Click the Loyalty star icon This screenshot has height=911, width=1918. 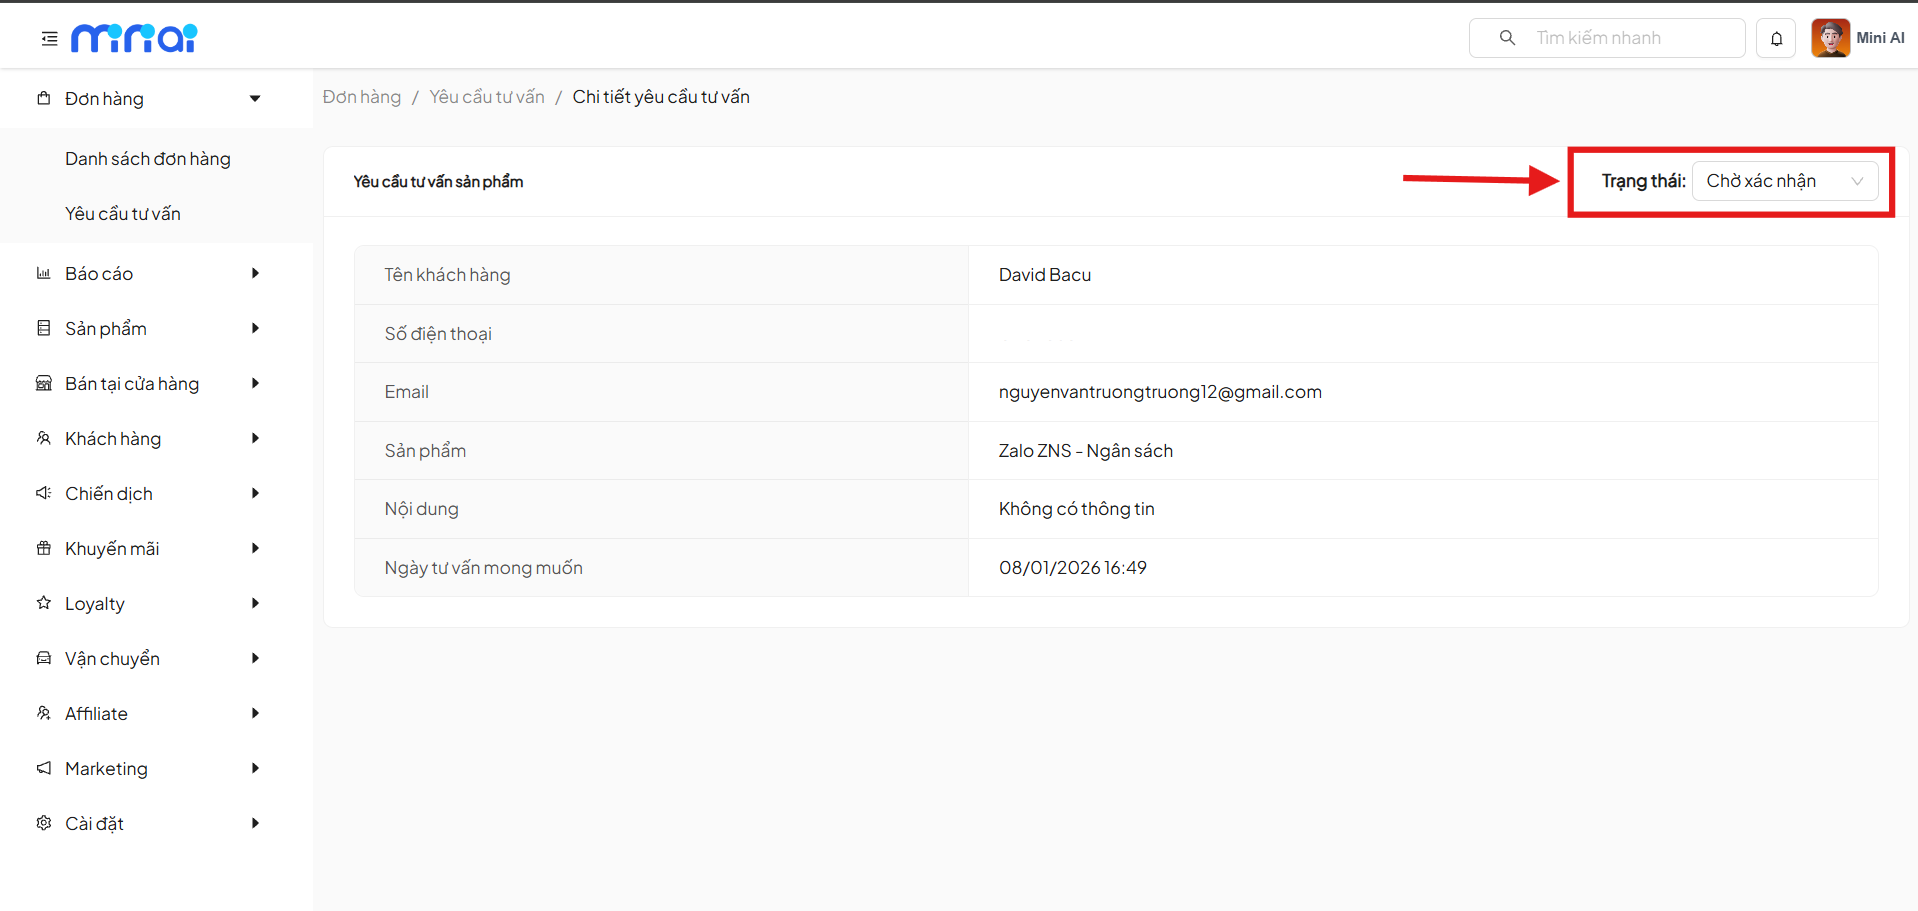pos(44,603)
